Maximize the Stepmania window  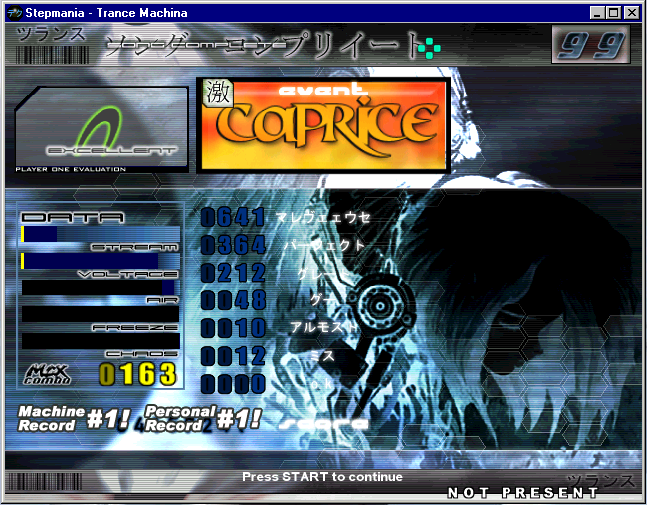point(614,13)
